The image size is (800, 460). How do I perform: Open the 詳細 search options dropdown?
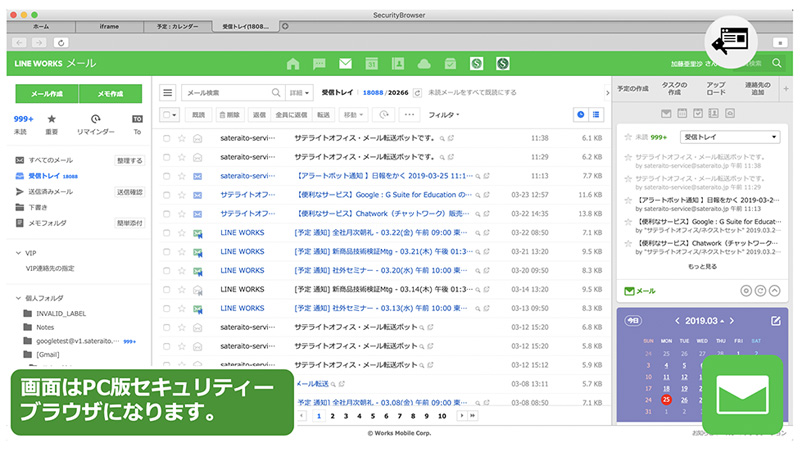[x=299, y=93]
